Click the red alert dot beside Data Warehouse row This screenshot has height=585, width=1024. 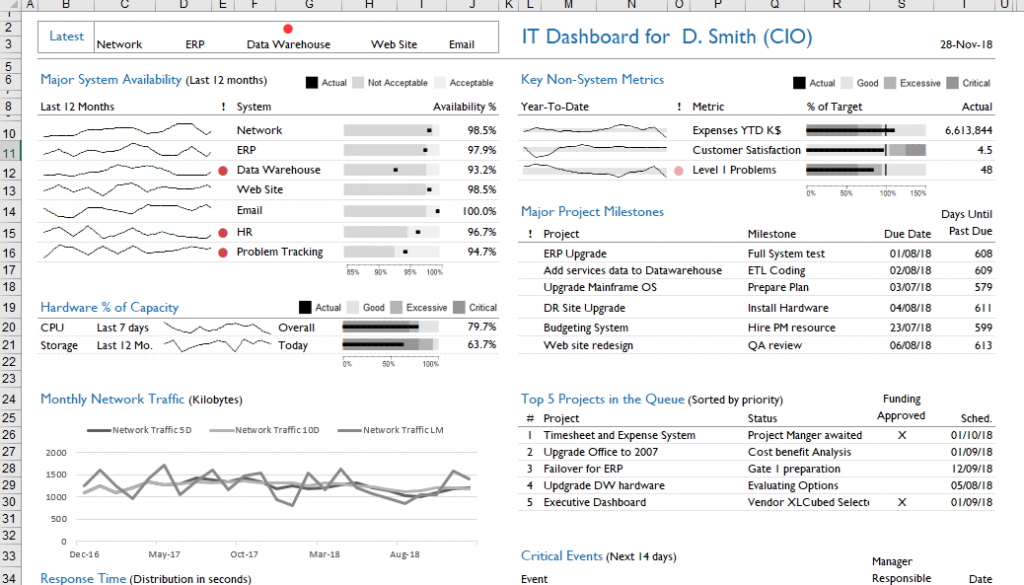click(x=222, y=171)
